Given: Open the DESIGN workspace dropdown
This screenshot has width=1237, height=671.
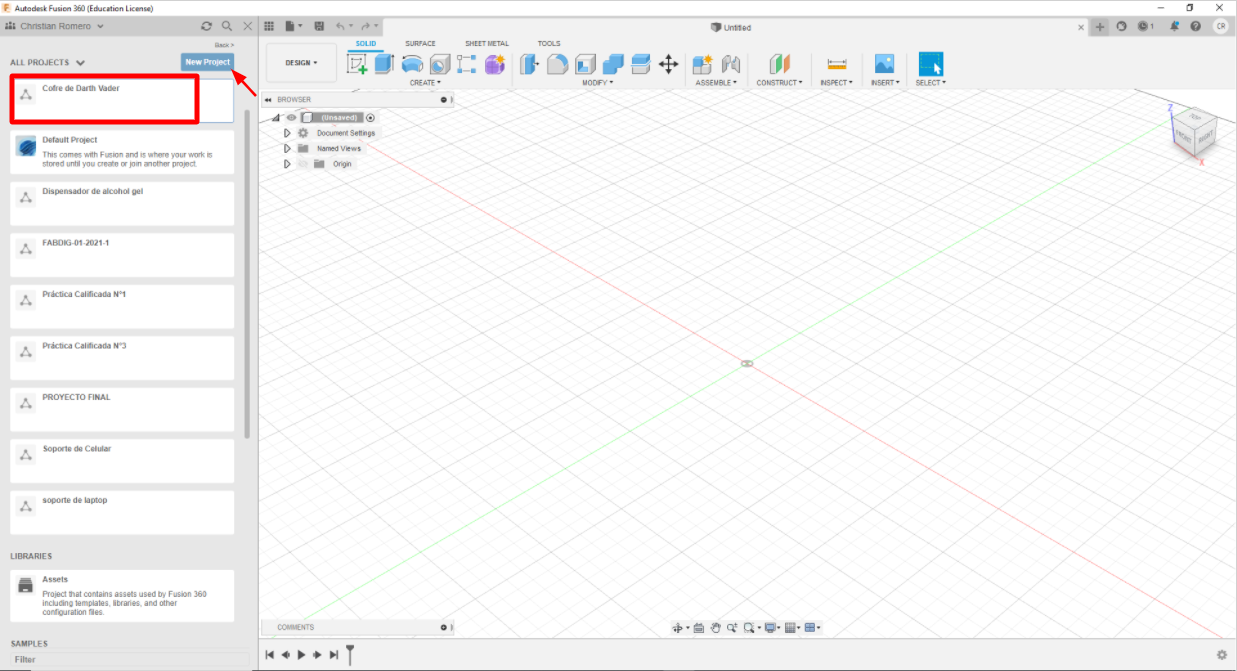Looking at the screenshot, I should click(302, 63).
